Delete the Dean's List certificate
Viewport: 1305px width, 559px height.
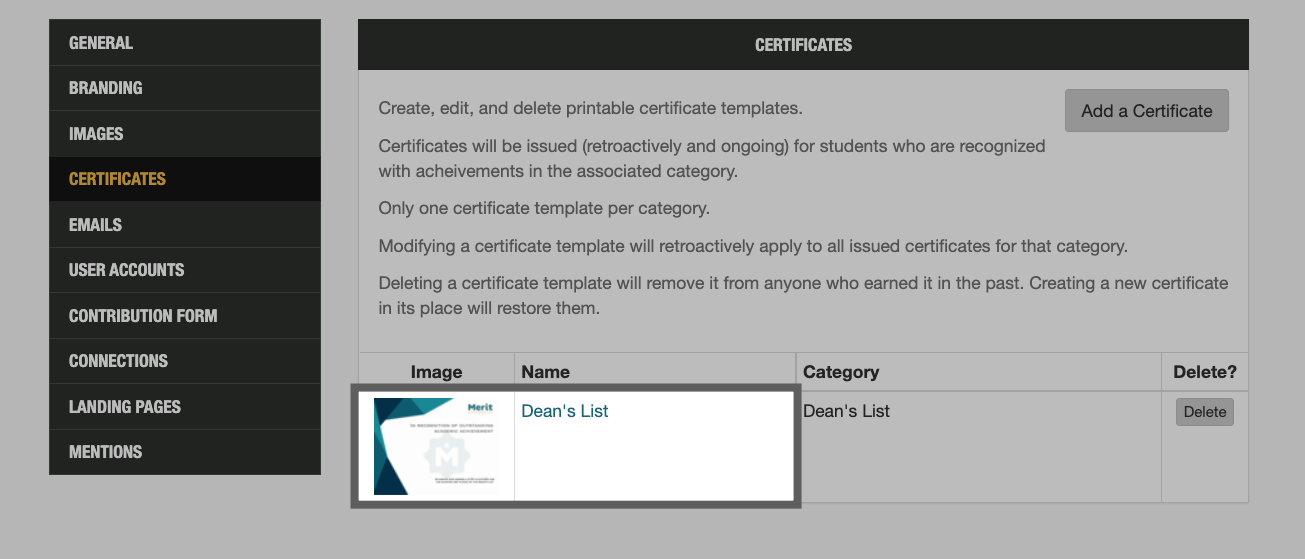point(1204,412)
